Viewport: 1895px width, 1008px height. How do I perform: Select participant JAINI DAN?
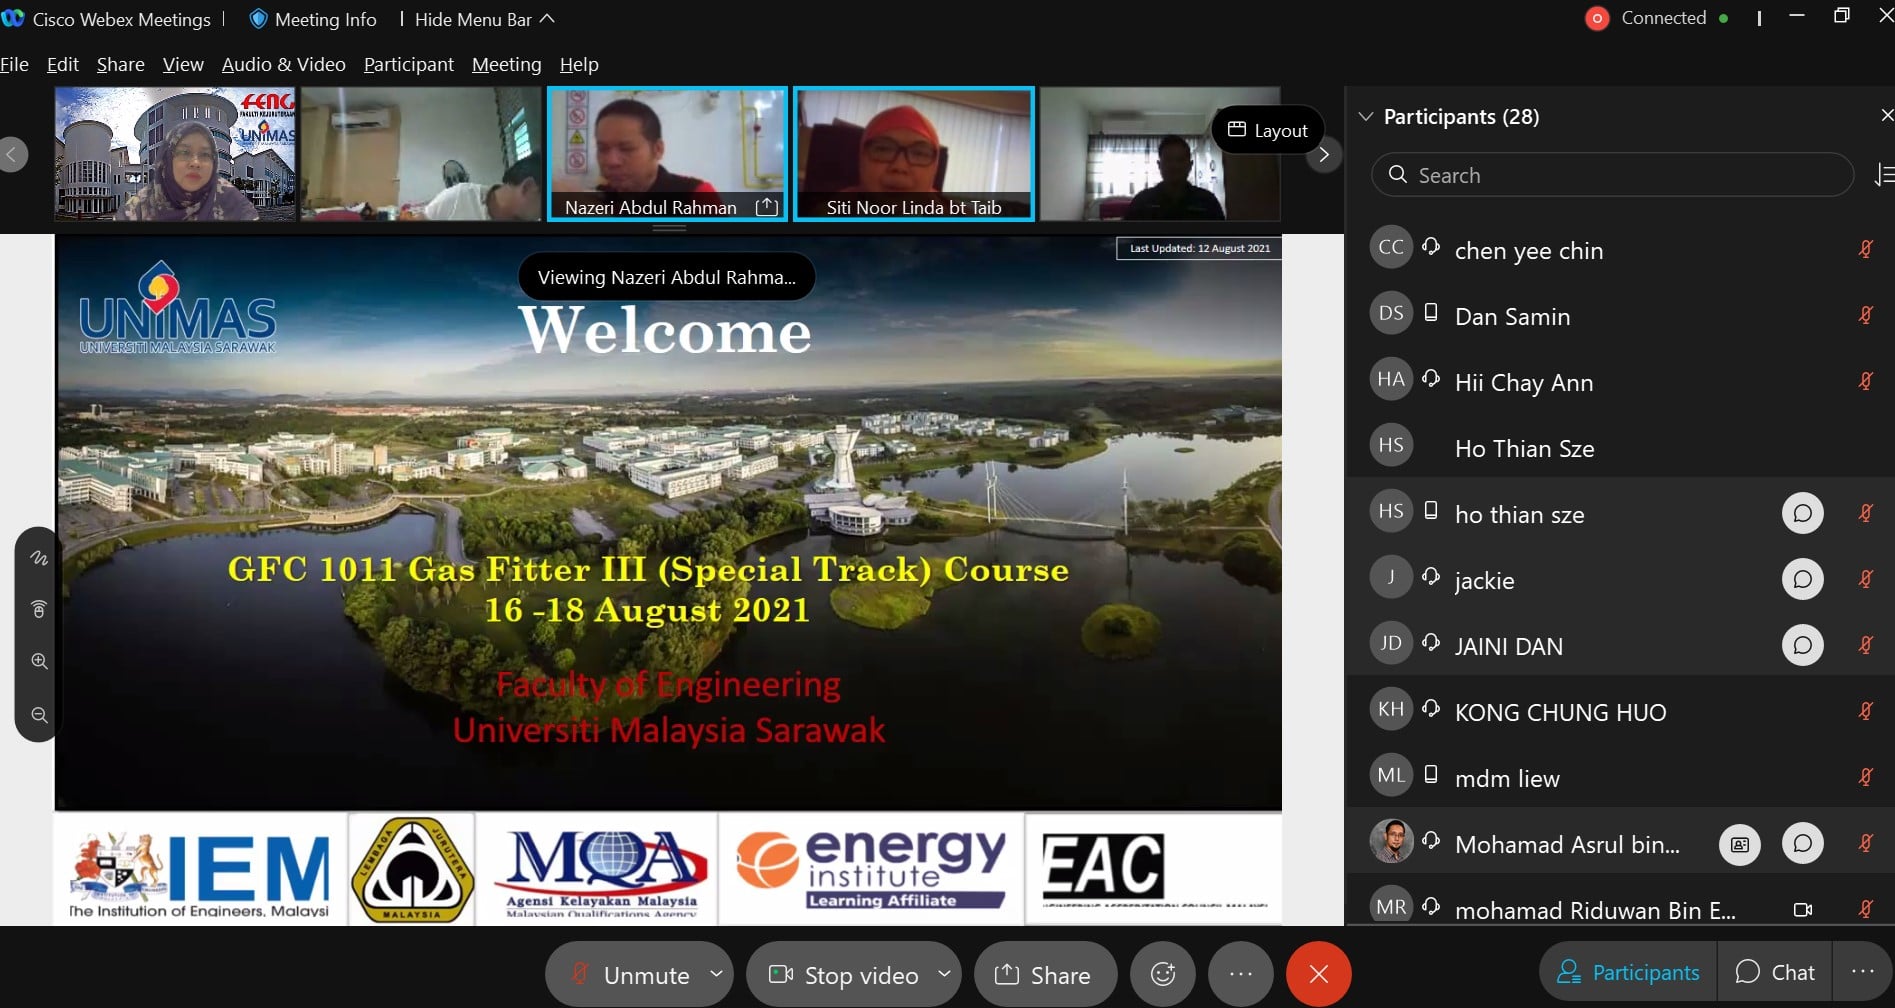1620,645
